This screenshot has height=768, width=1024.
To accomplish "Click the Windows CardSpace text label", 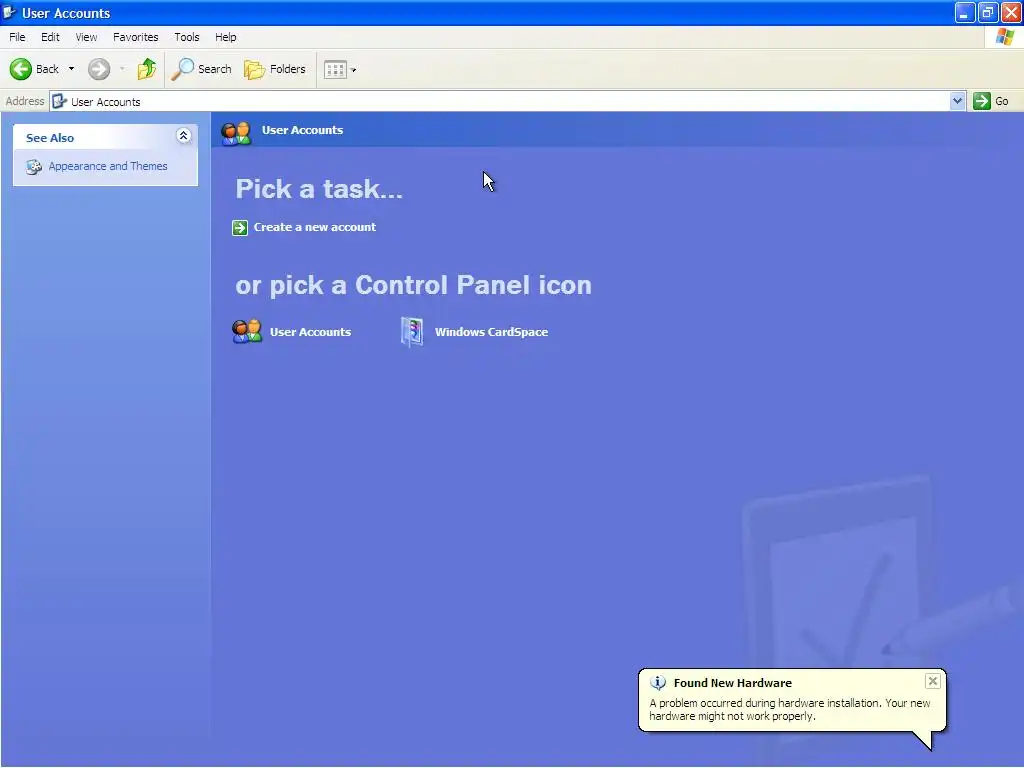I will coord(491,332).
